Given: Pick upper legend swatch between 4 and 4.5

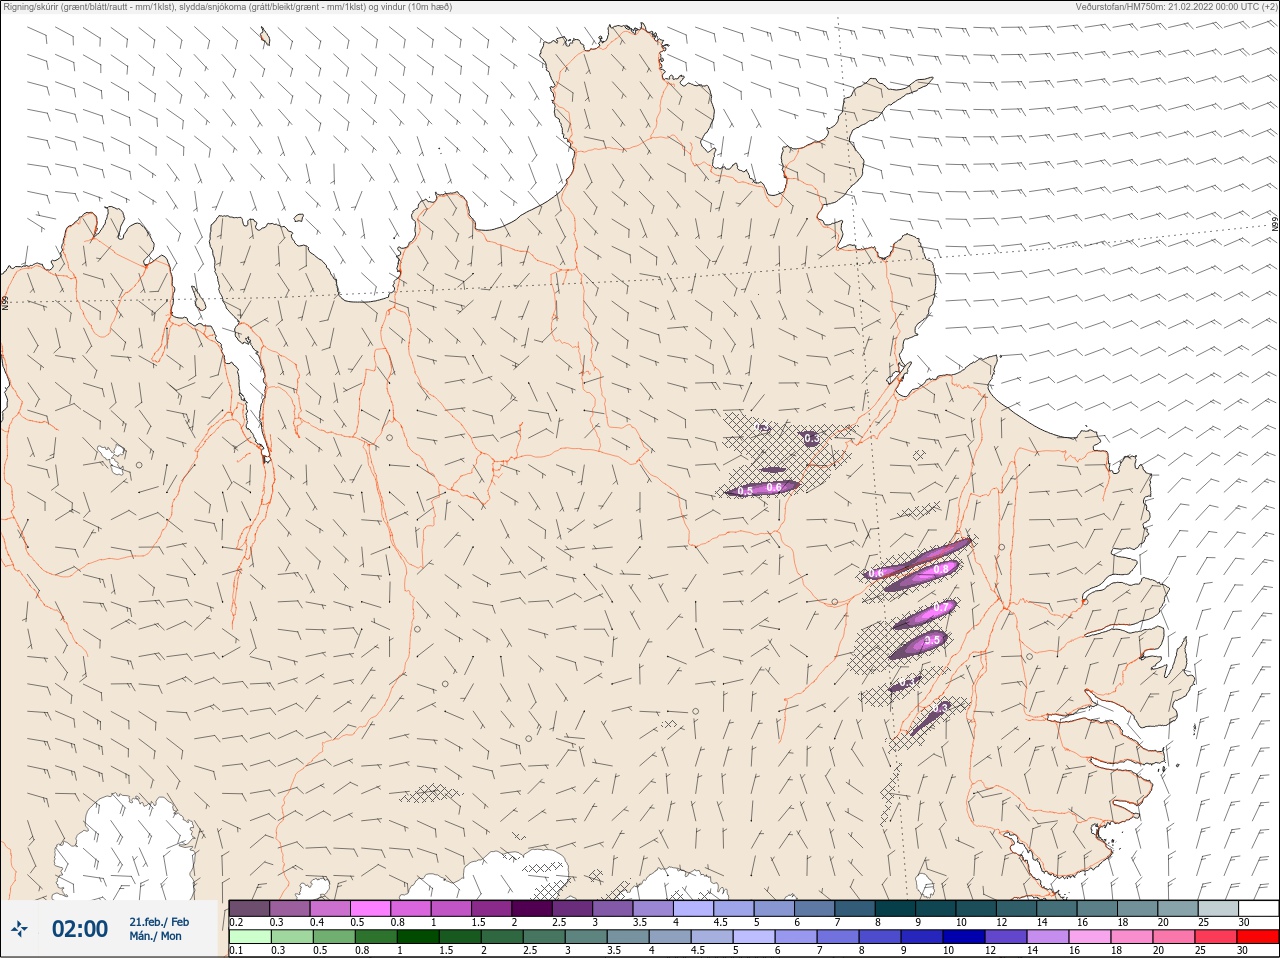Looking at the screenshot, I should pyautogui.click(x=693, y=908).
